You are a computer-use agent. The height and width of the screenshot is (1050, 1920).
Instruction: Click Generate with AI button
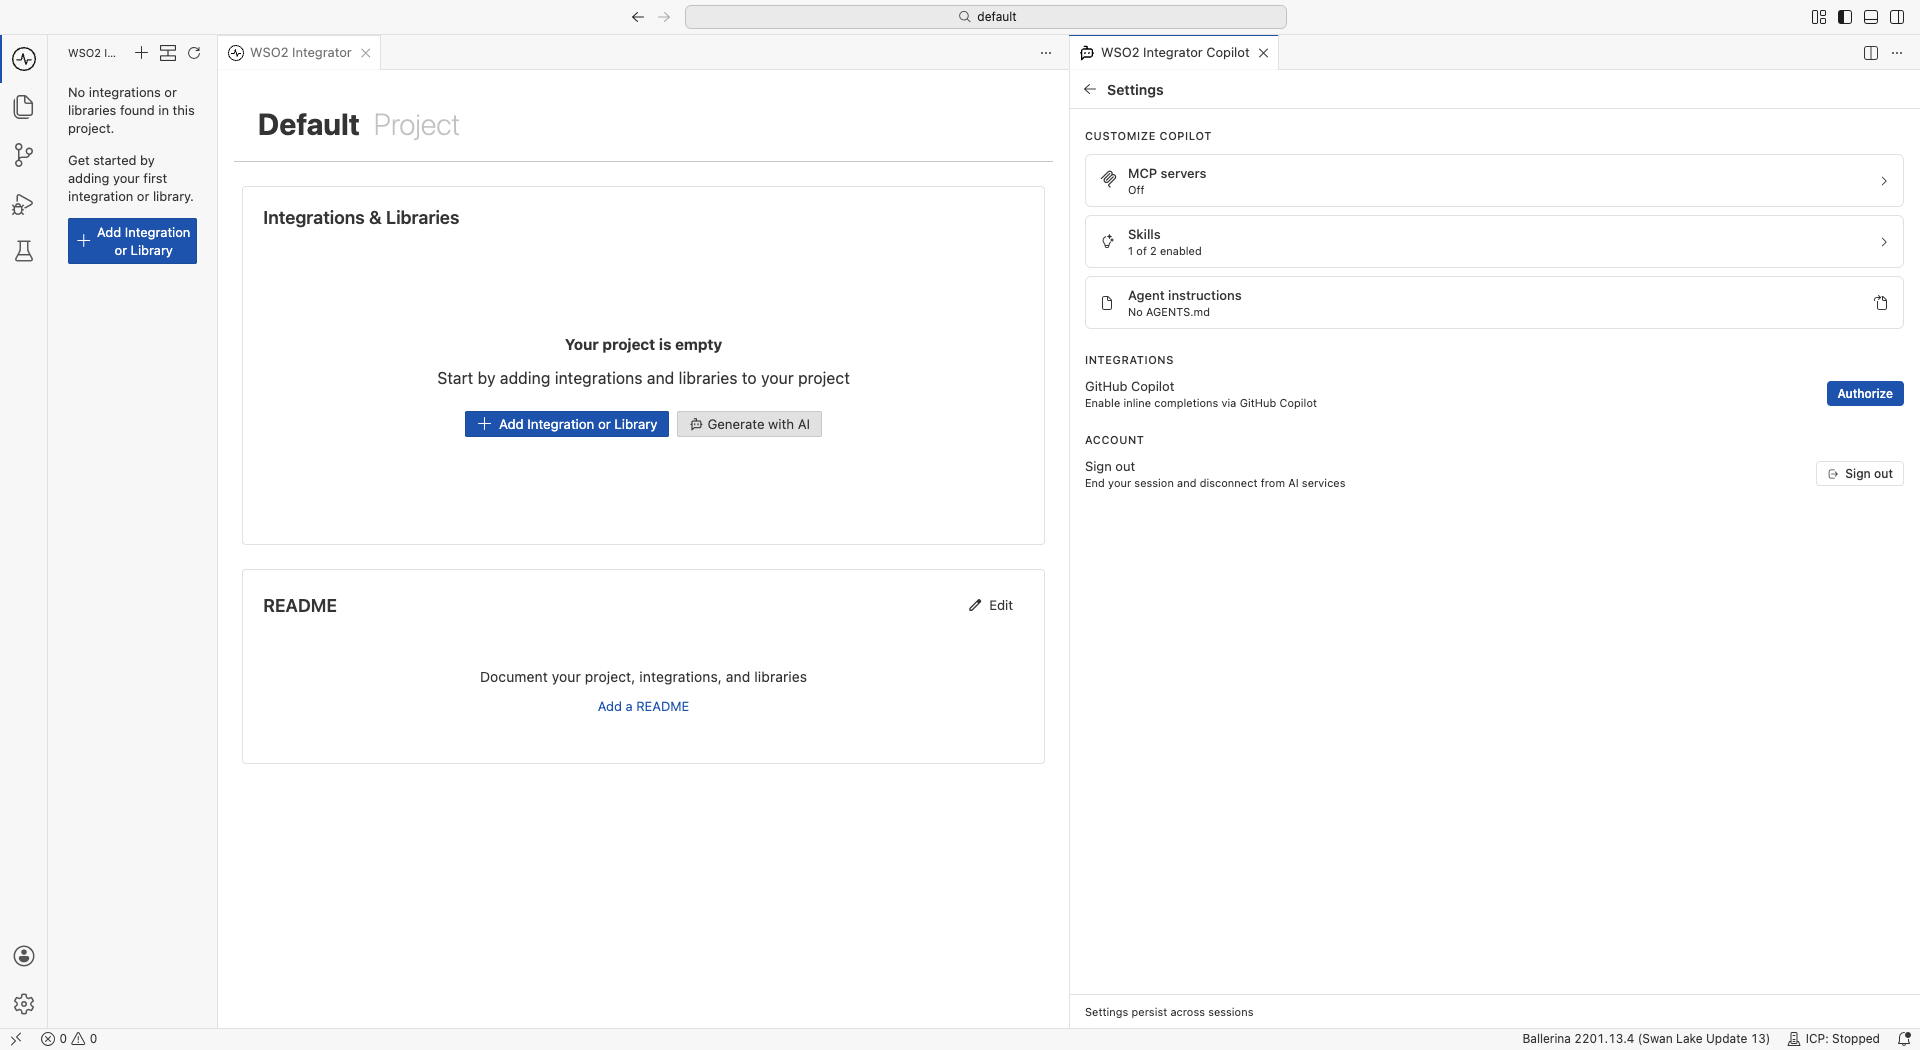[749, 424]
